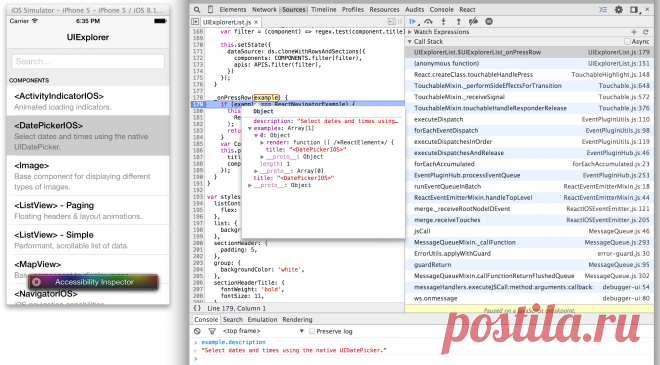Expand the render function node
Screen dimensions: 660x365
(x=262, y=143)
